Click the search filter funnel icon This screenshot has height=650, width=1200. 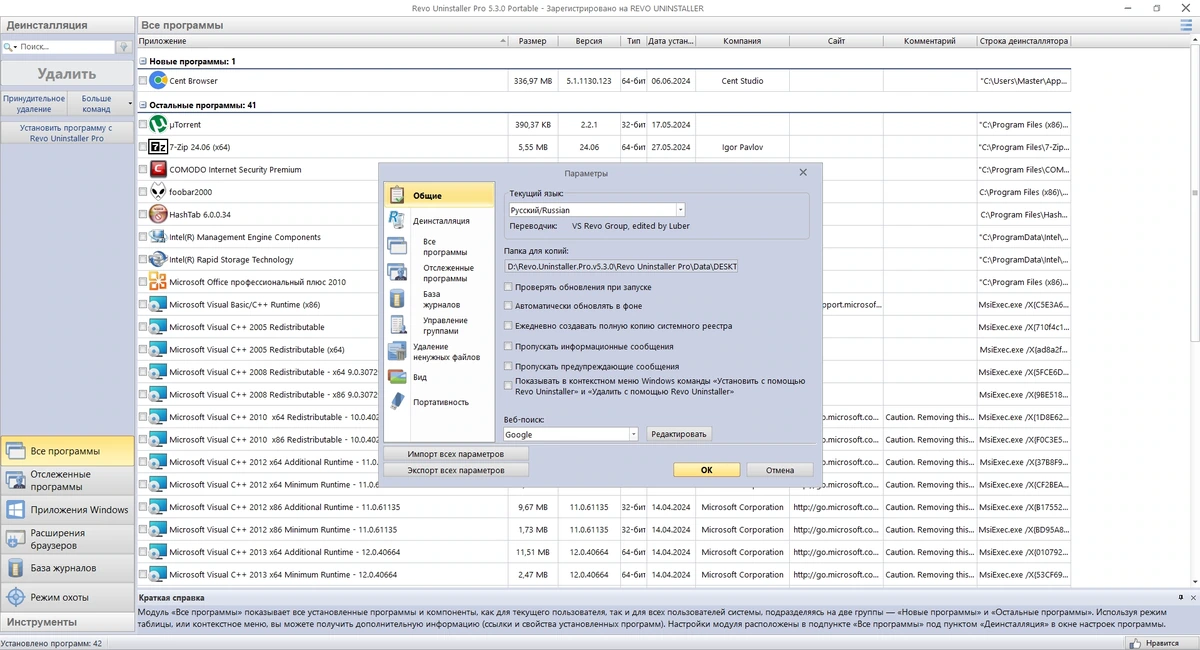pos(123,46)
